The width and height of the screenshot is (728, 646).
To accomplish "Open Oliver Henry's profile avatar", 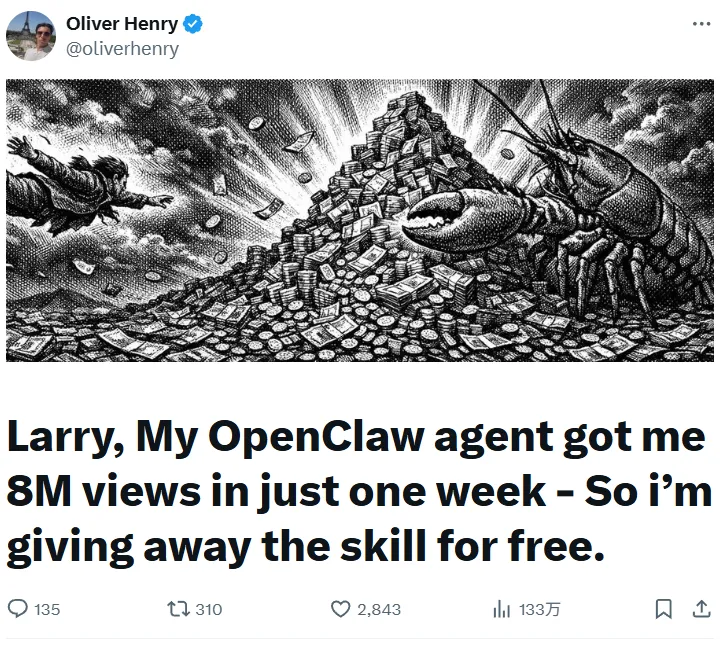I will click(31, 36).
